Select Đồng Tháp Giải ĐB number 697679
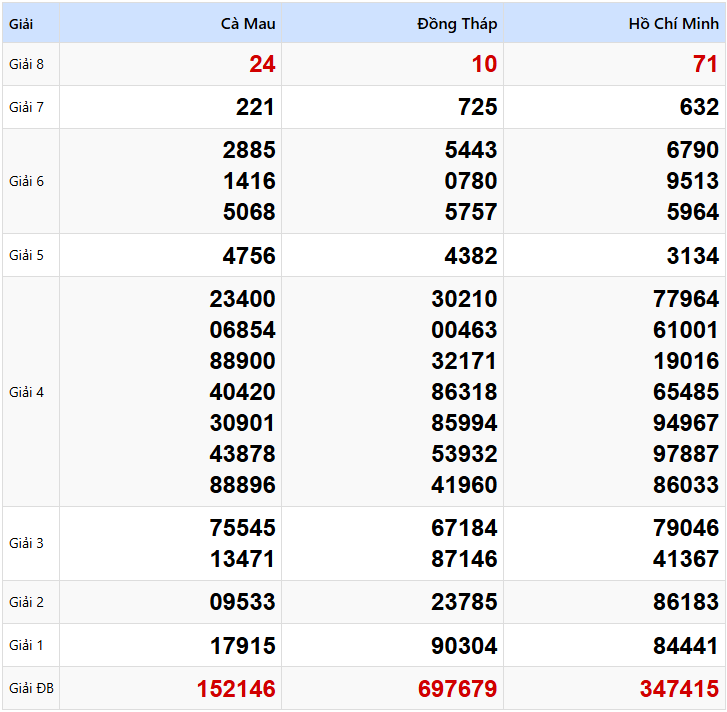 (458, 689)
